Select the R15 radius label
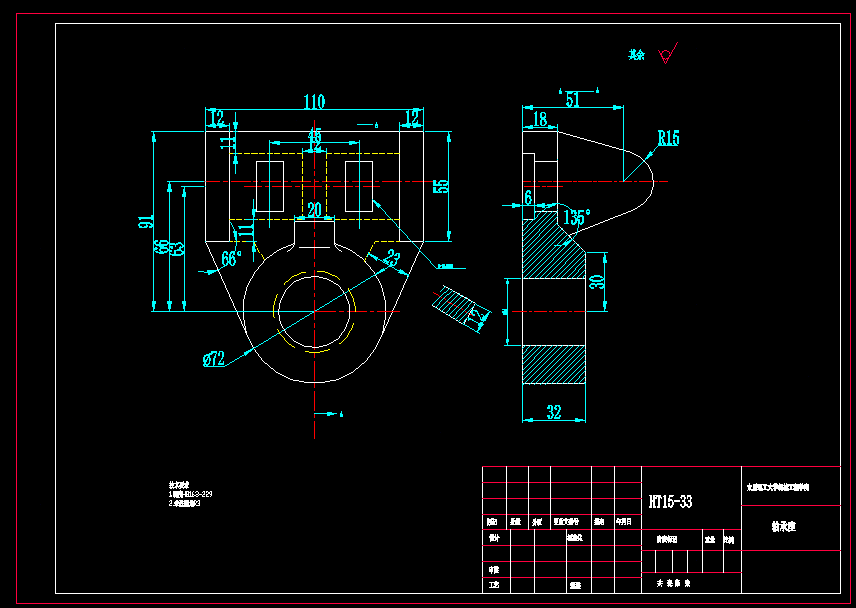The width and height of the screenshot is (856, 608). [x=668, y=138]
